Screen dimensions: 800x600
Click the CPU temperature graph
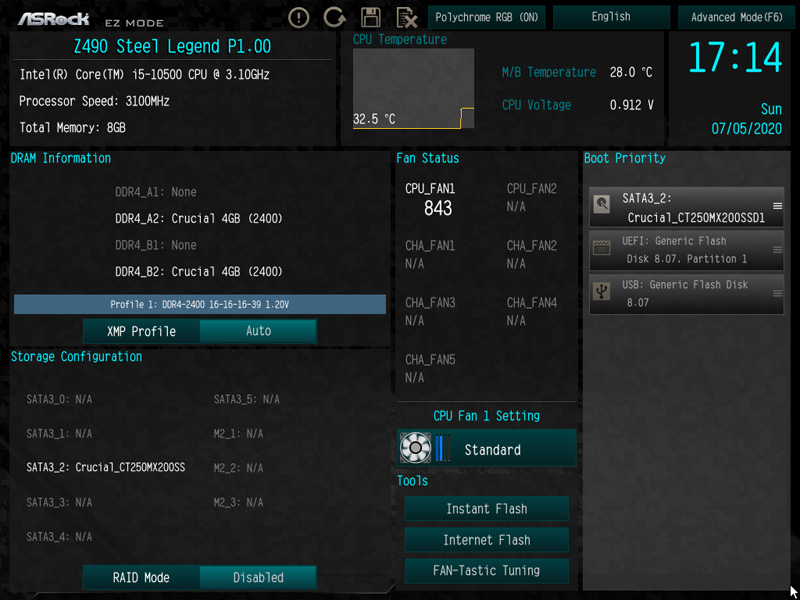tap(413, 88)
